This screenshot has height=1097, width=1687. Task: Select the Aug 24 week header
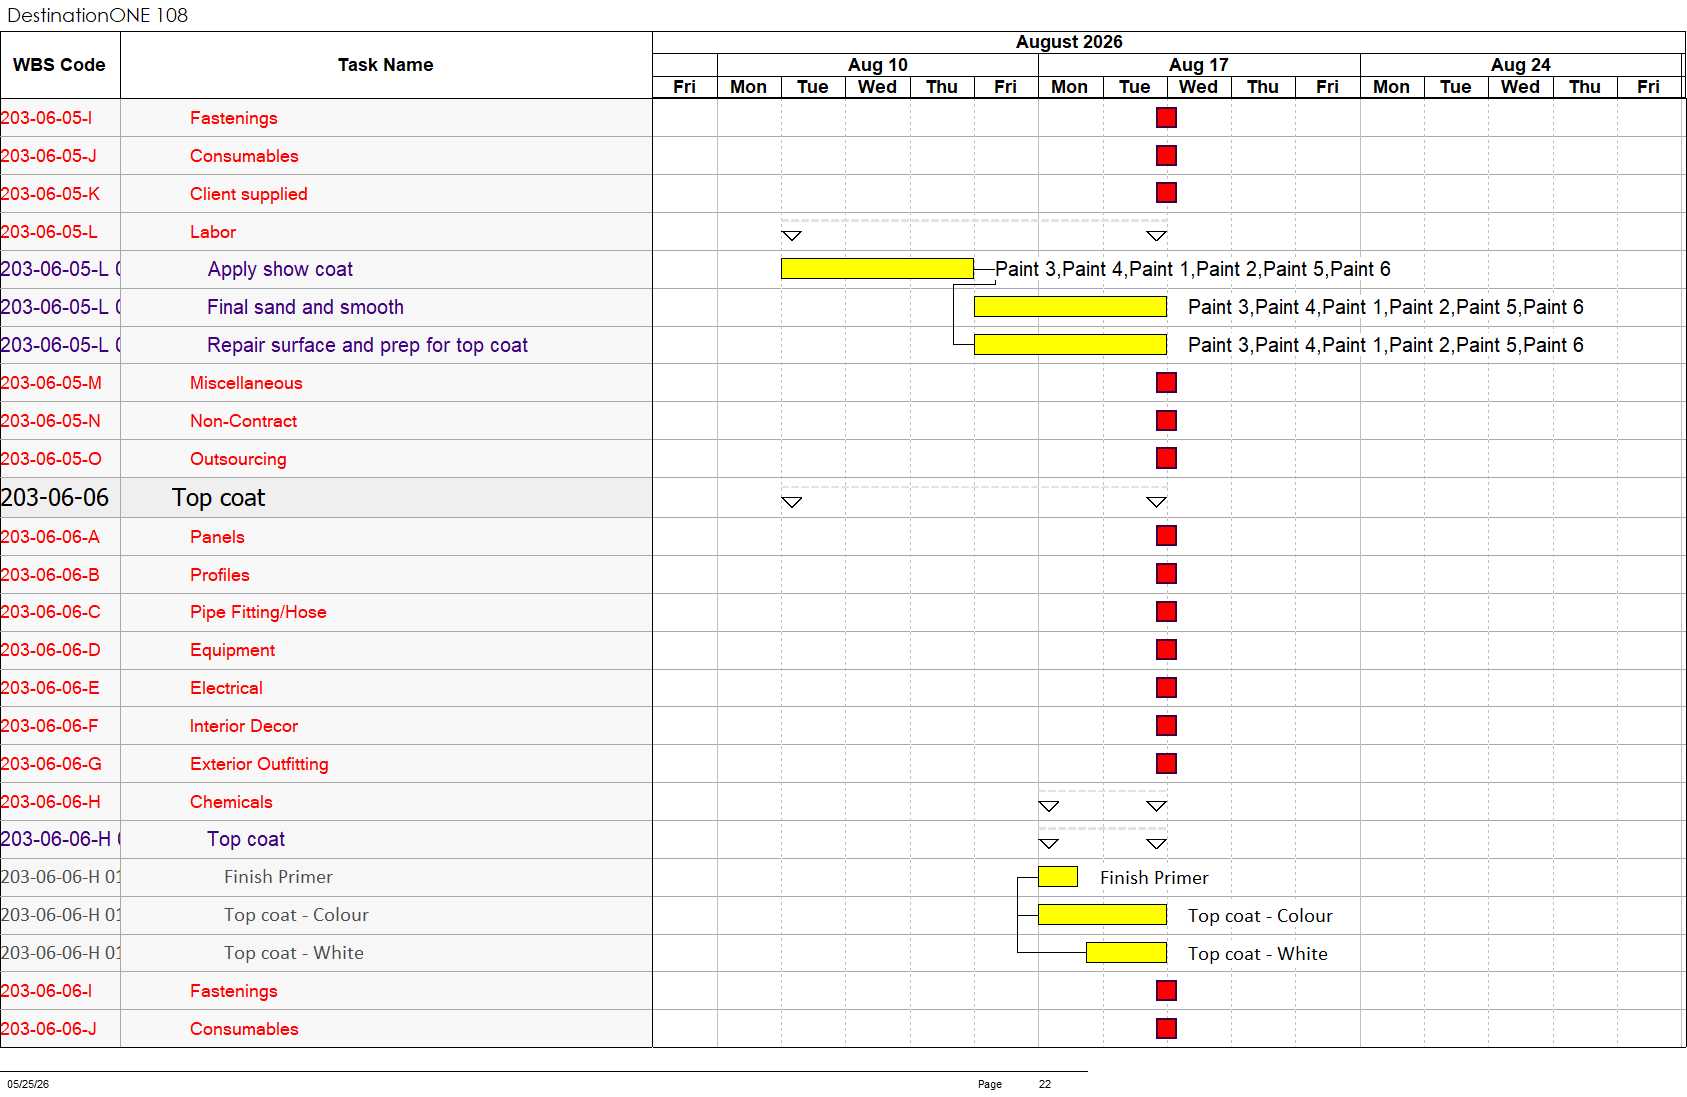tap(1521, 65)
